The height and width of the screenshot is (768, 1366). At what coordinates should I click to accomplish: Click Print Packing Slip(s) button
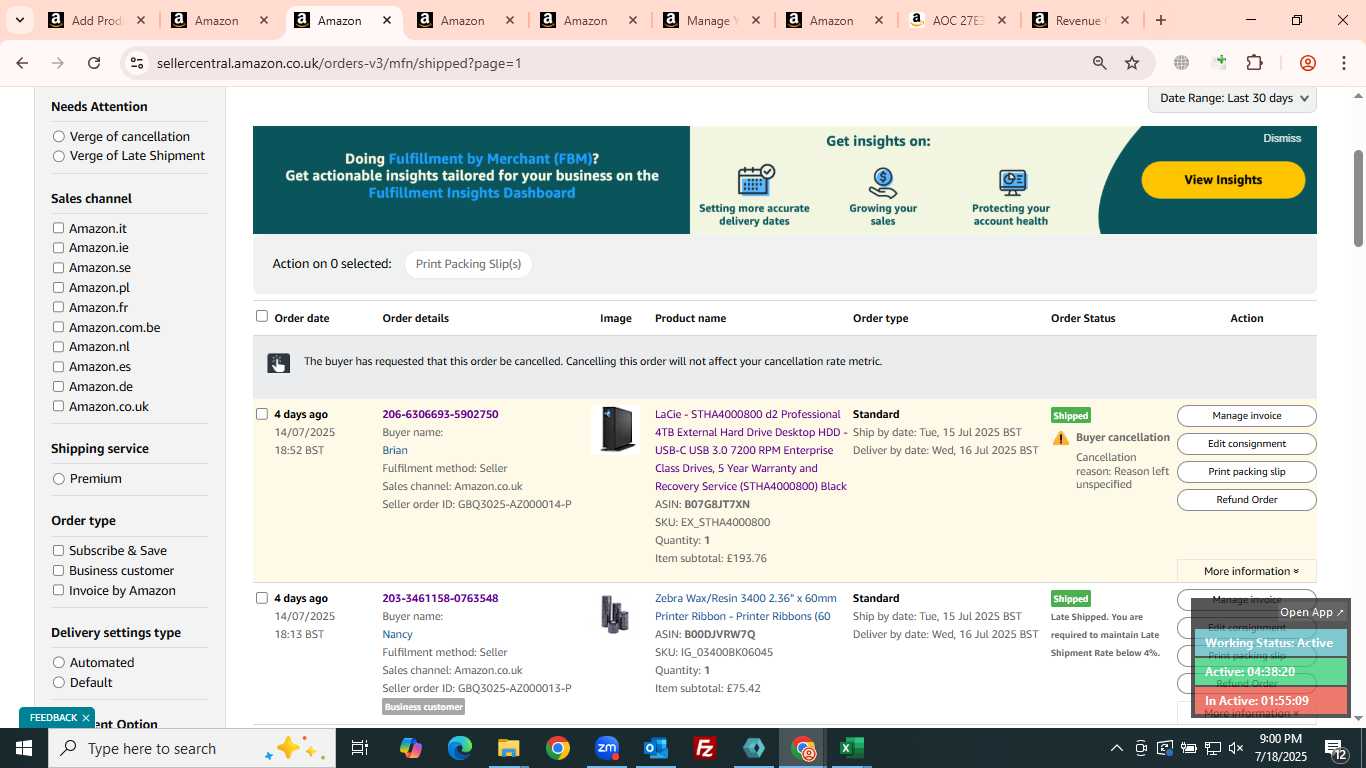coord(468,264)
